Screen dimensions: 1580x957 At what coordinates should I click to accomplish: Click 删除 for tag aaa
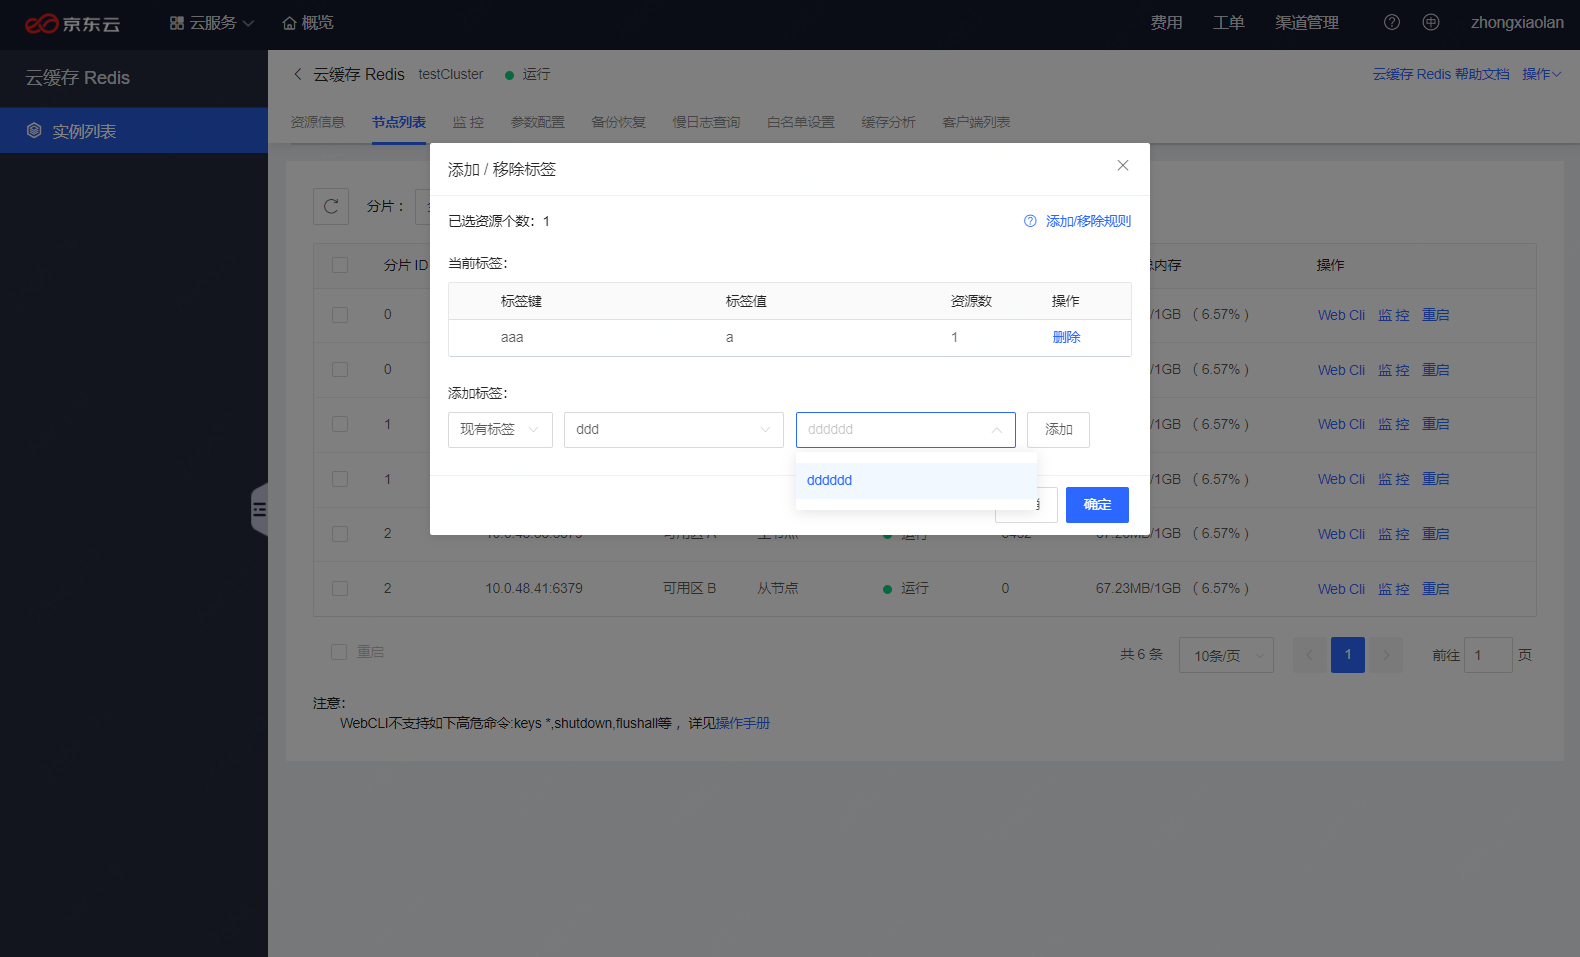pyautogui.click(x=1066, y=337)
